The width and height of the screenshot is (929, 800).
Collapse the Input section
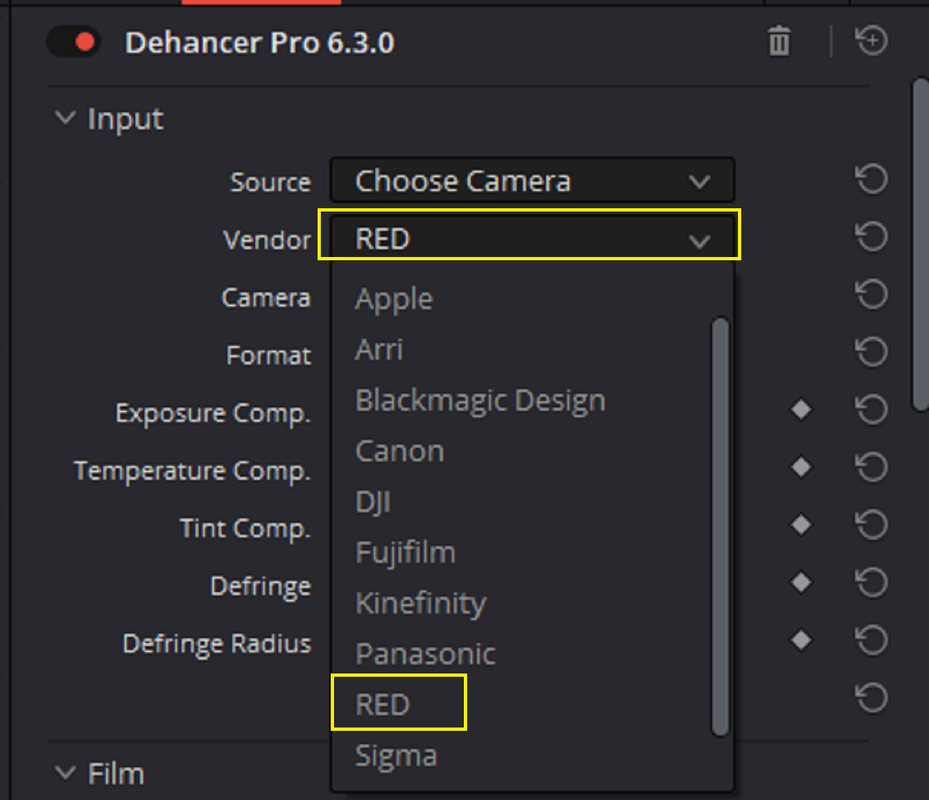coord(65,118)
